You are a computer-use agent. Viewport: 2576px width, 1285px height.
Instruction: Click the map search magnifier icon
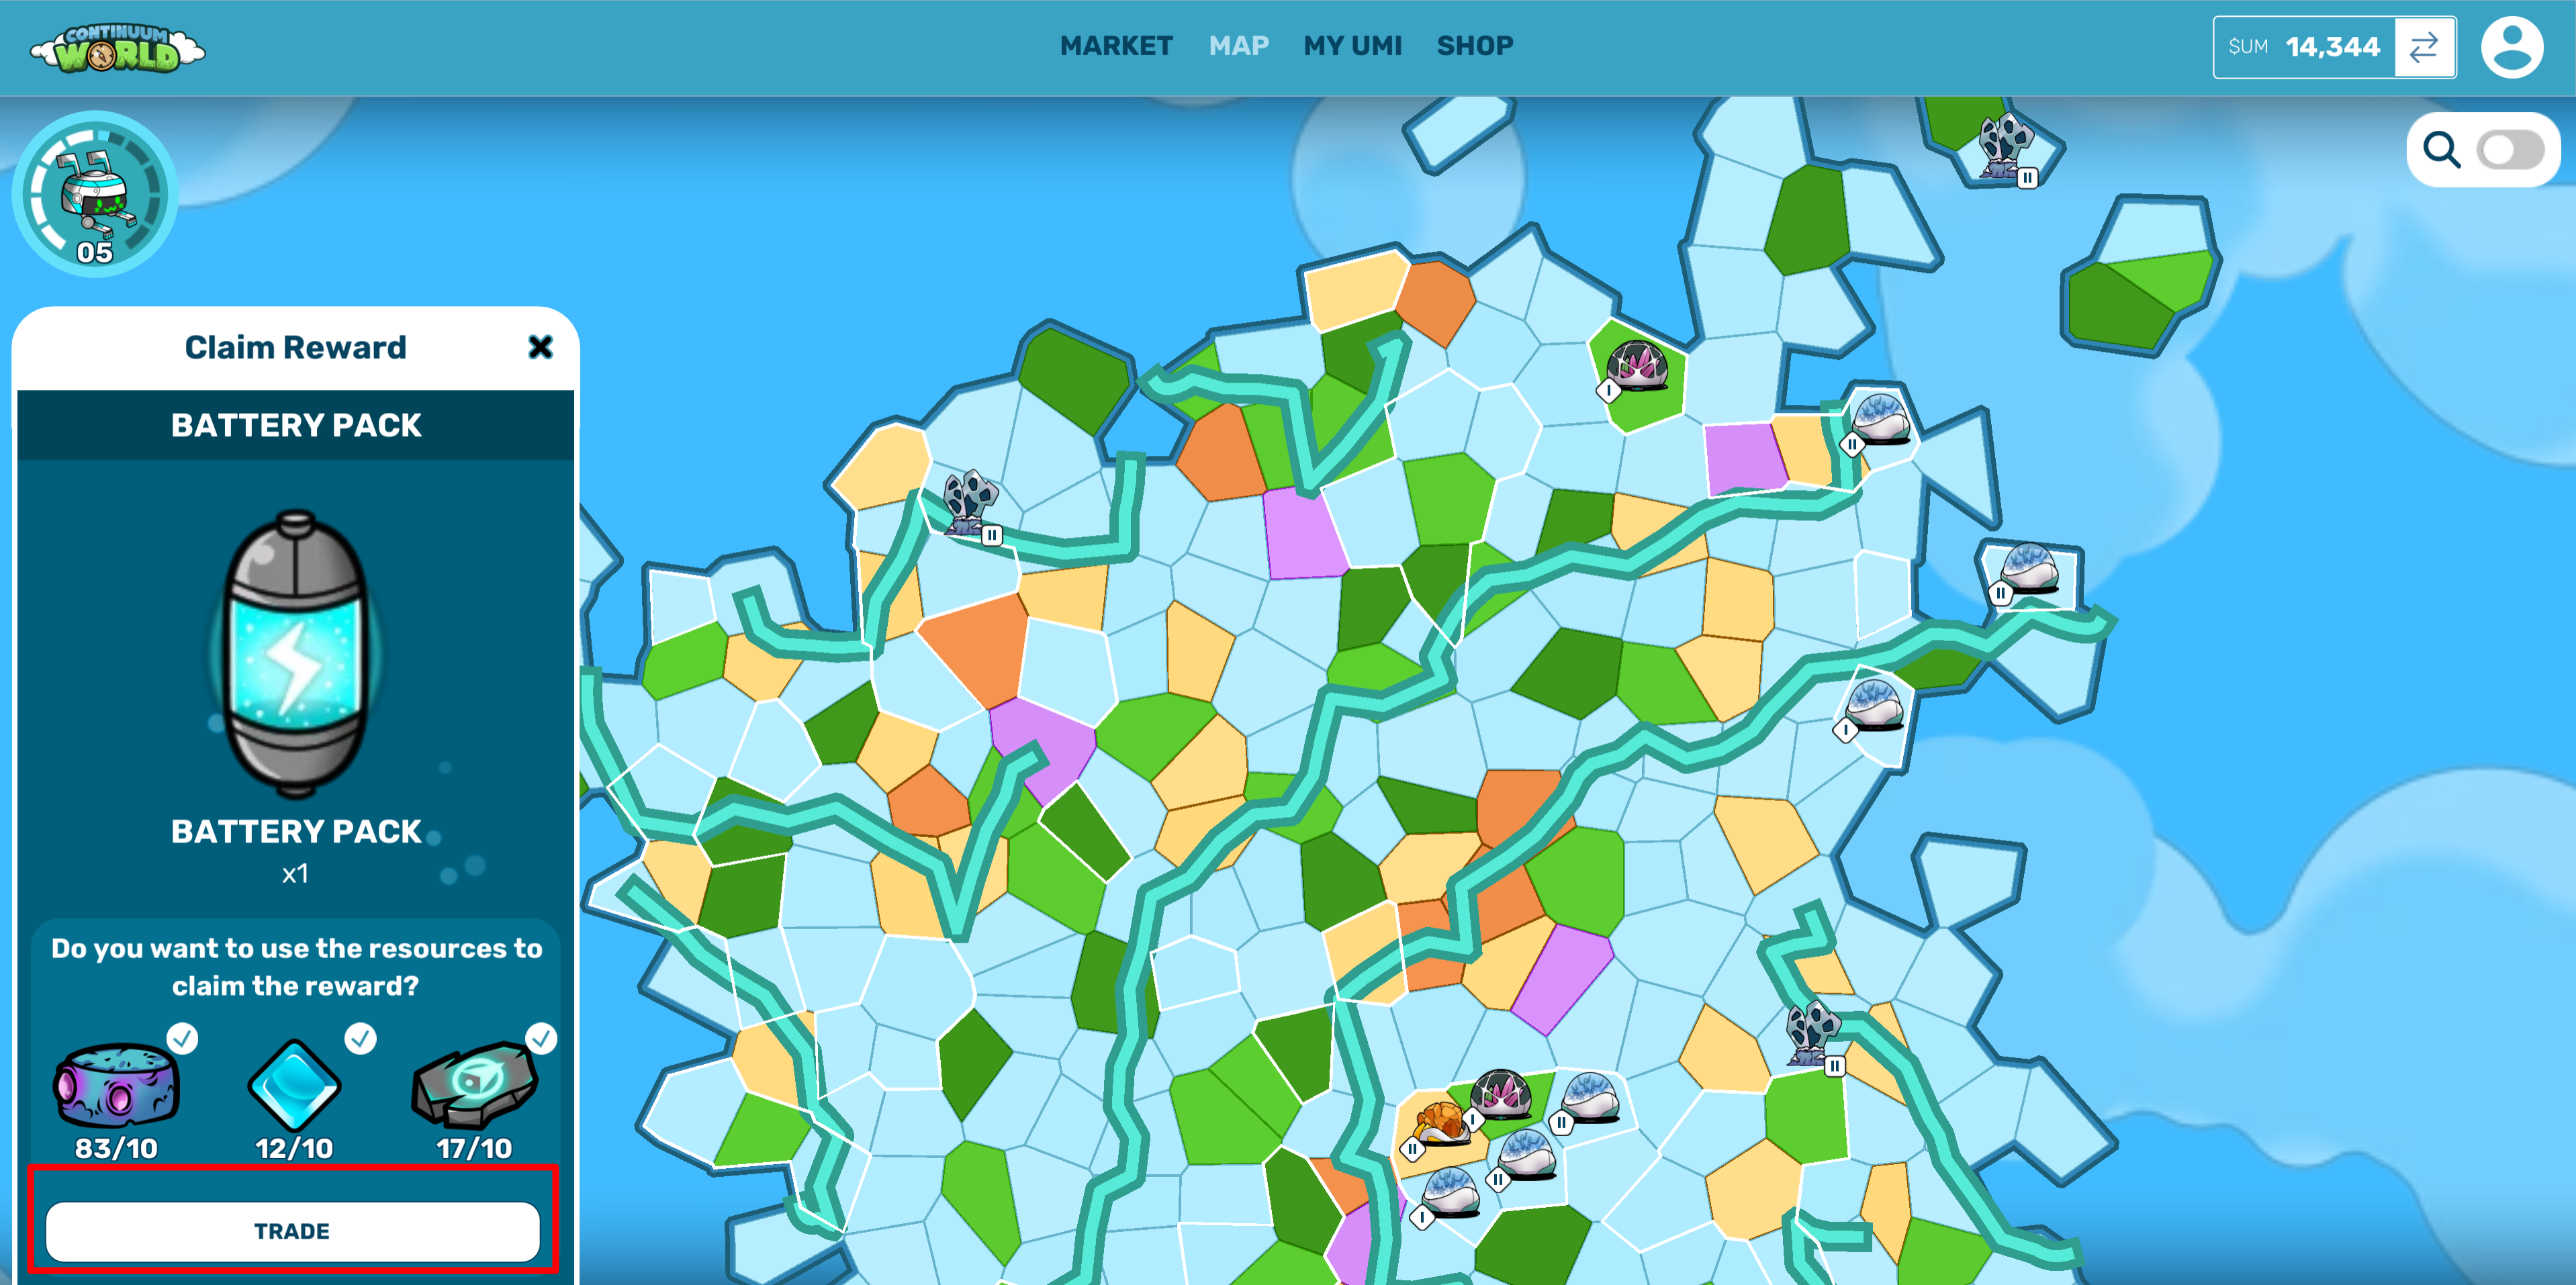tap(2441, 150)
